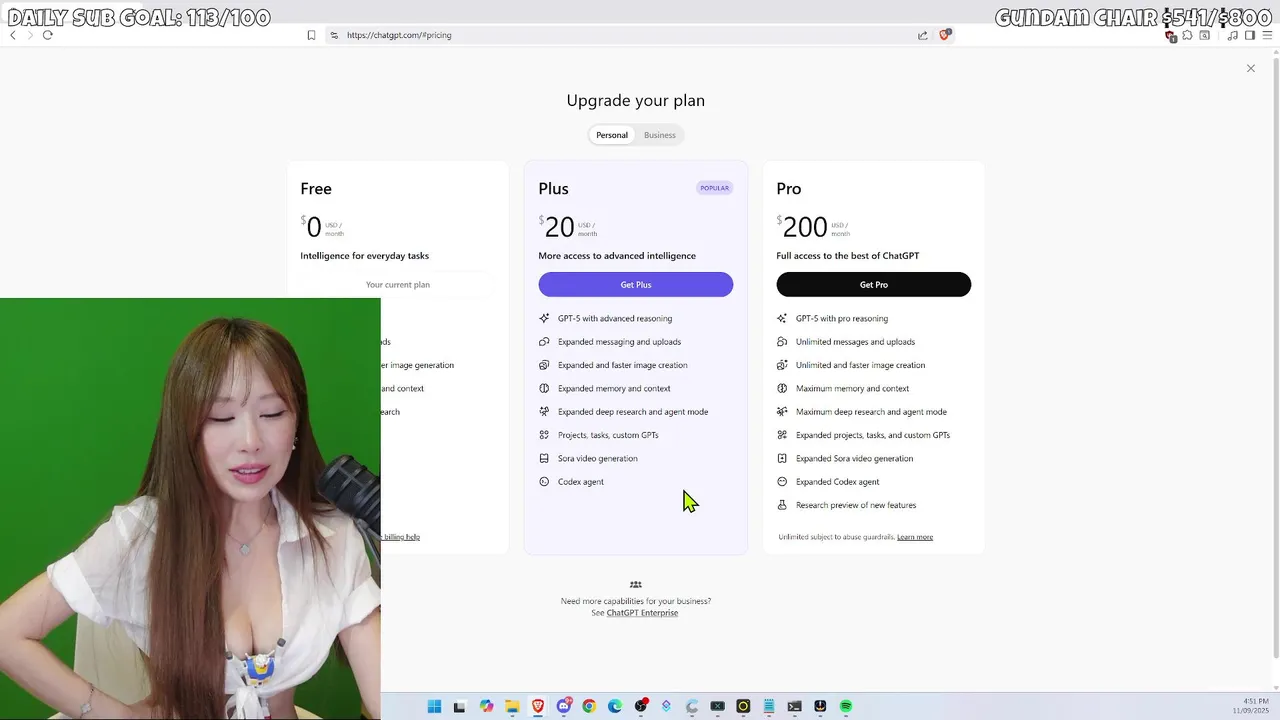Click 'Expanded deep research and agent mode' text
The image size is (1280, 720).
(x=633, y=412)
